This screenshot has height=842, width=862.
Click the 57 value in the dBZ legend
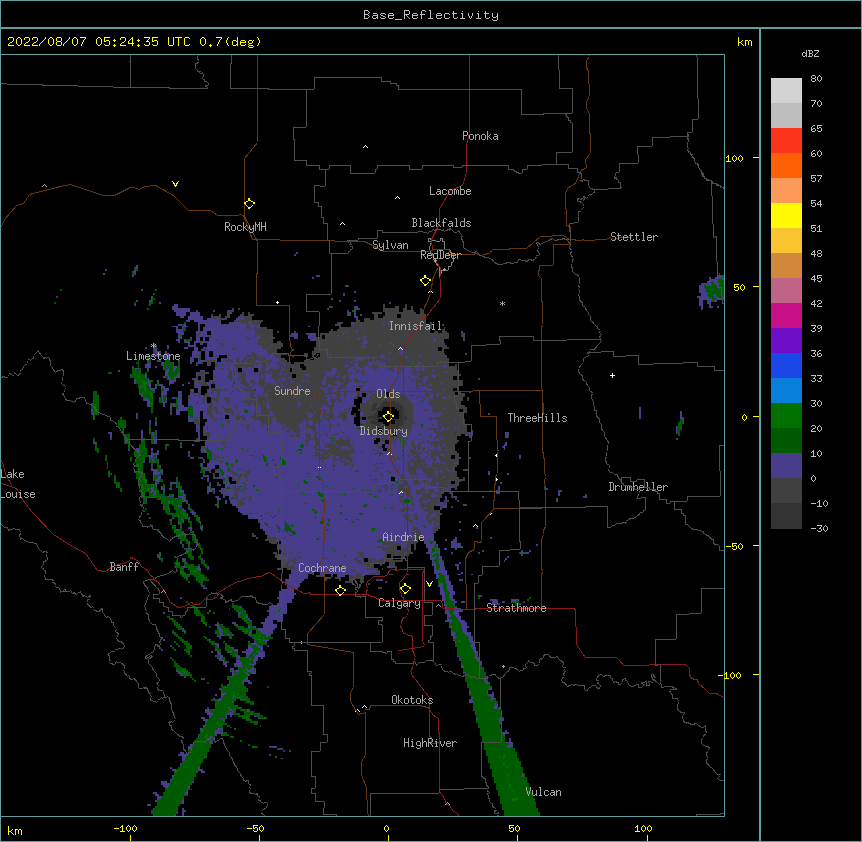coord(816,178)
